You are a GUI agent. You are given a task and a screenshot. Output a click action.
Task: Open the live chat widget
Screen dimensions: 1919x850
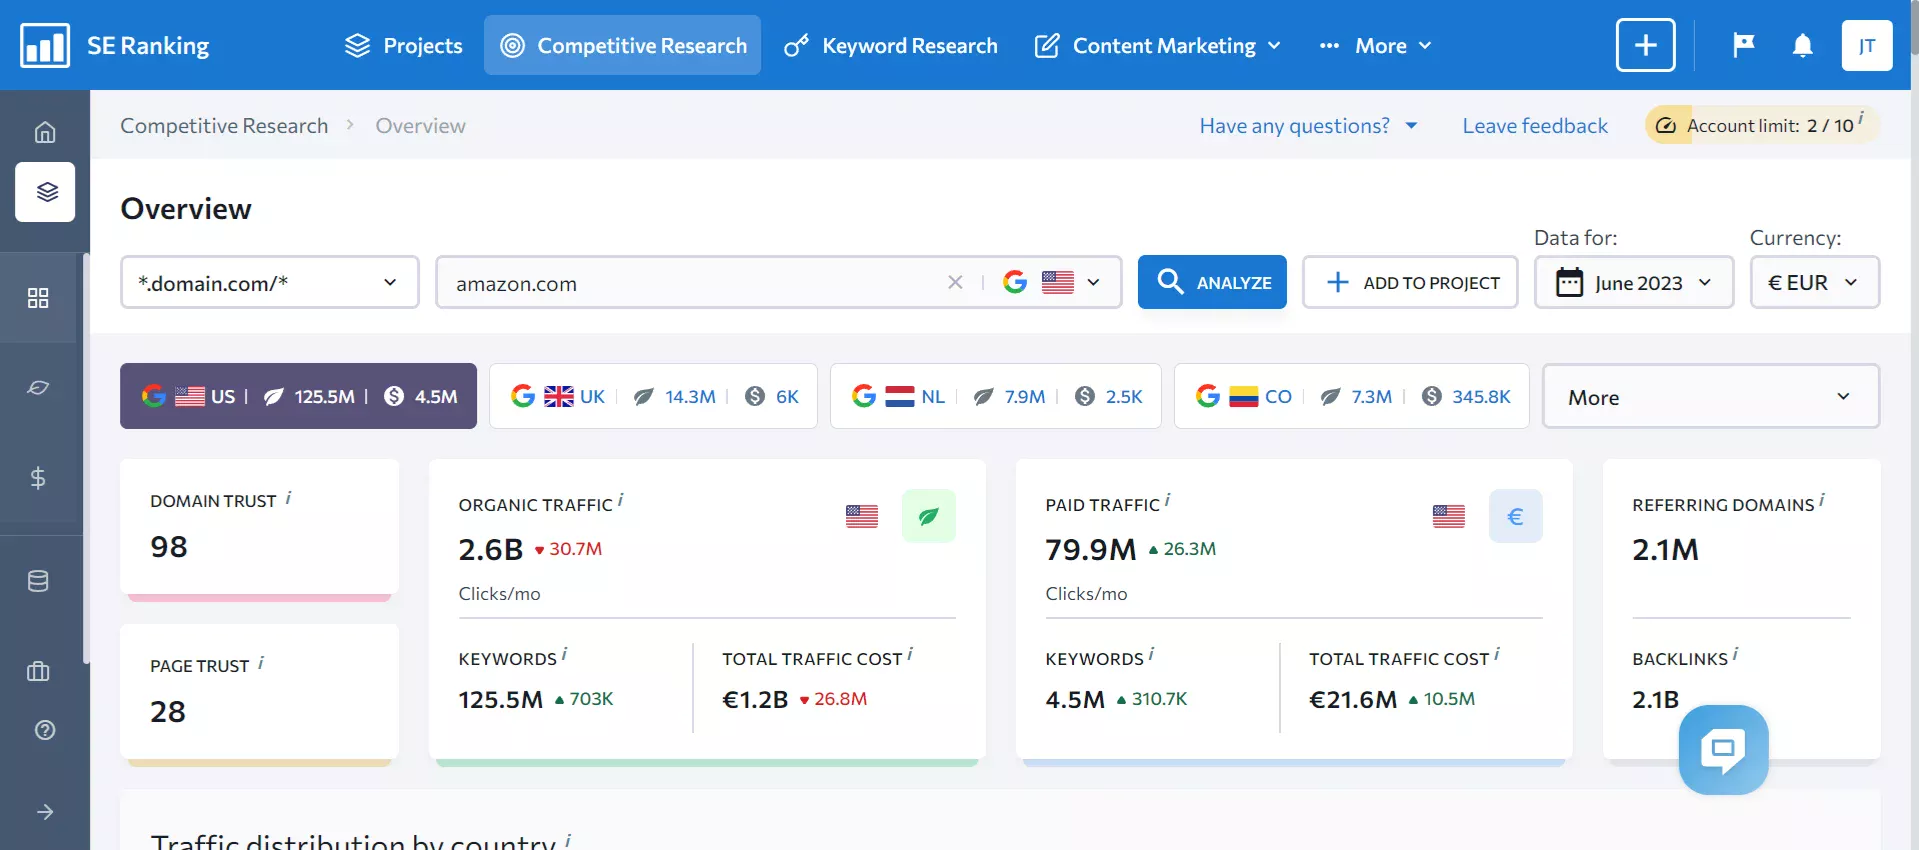tap(1723, 749)
